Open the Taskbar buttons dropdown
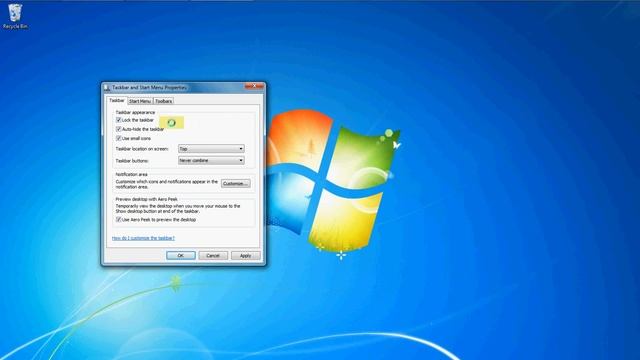The height and width of the screenshot is (360, 640). [211, 160]
